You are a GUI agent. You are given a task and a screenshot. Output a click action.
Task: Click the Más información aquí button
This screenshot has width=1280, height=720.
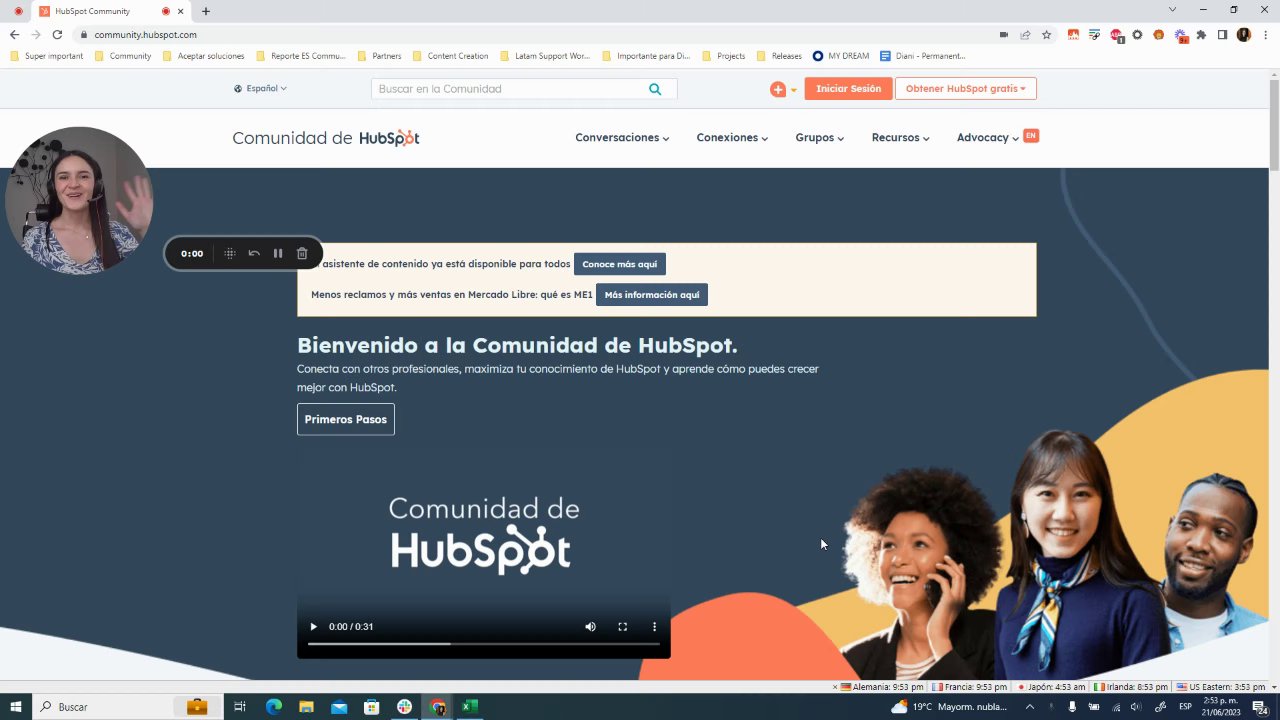click(652, 295)
